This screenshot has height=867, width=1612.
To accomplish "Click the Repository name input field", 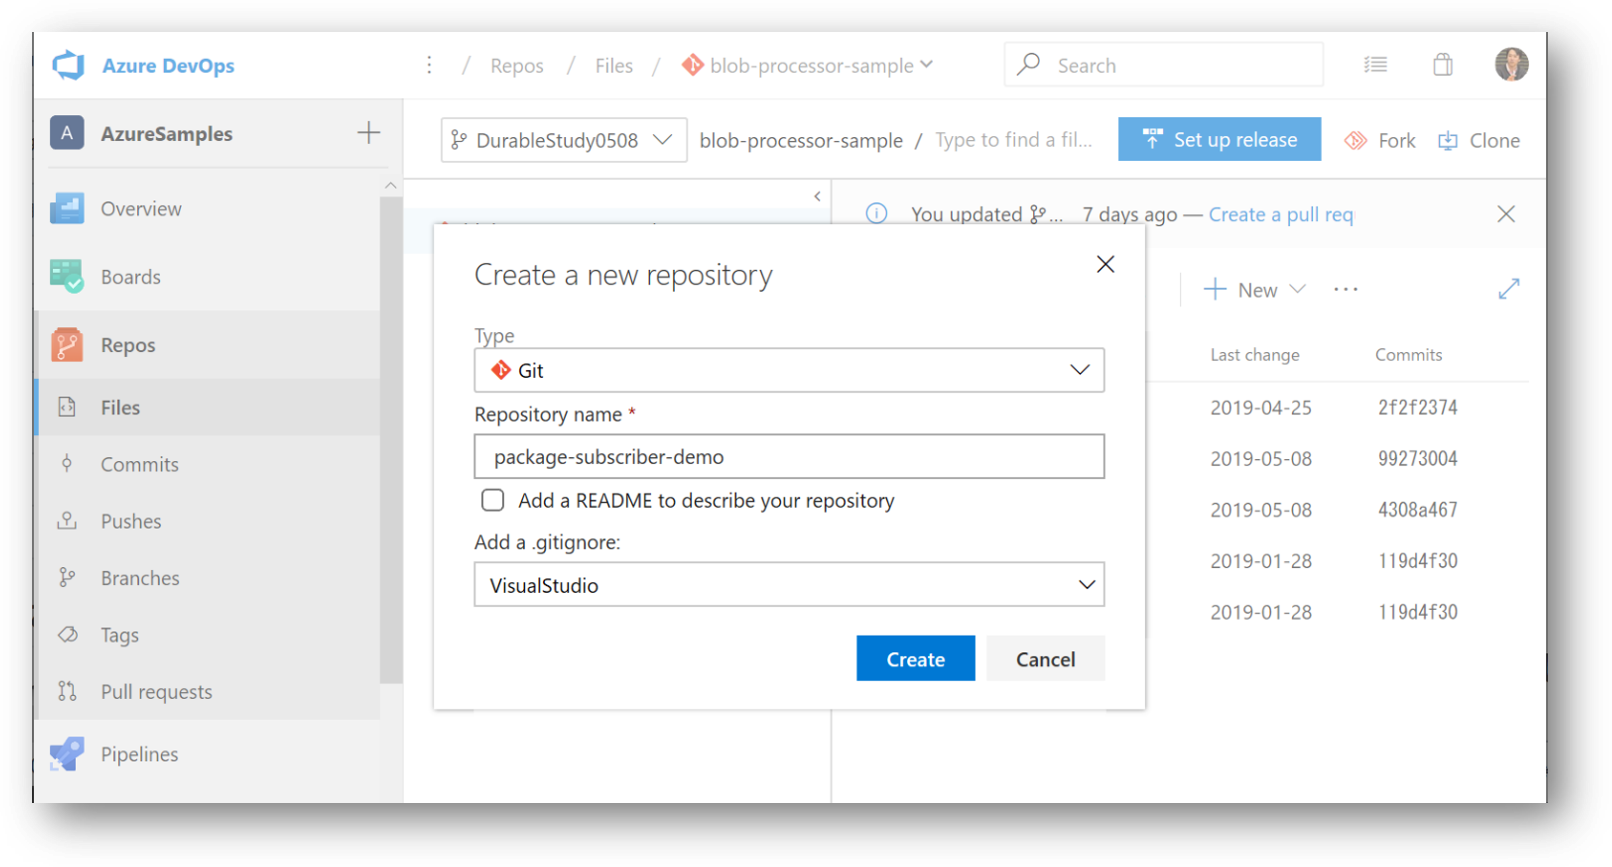I will (789, 456).
